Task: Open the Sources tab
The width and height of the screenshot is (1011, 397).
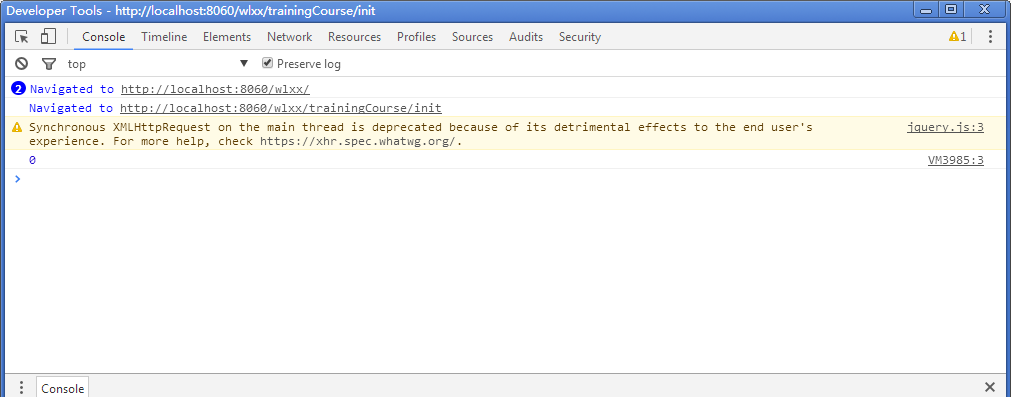Action: 472,37
